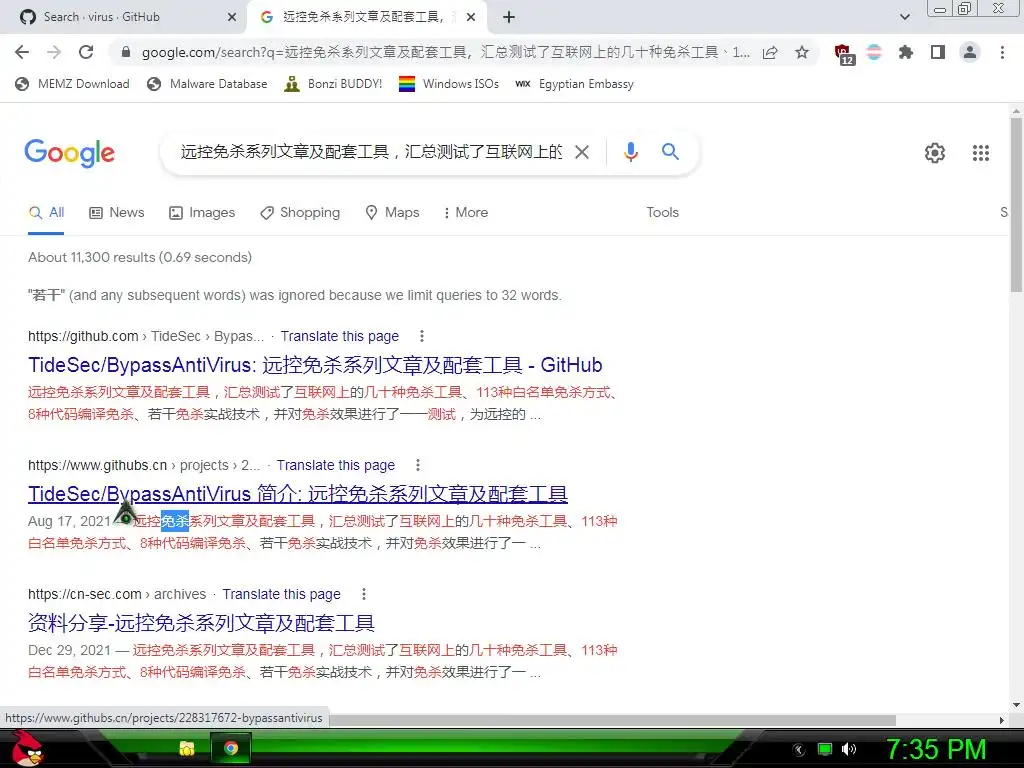The image size is (1024, 768).
Task: Select the All results tab
Action: (46, 212)
